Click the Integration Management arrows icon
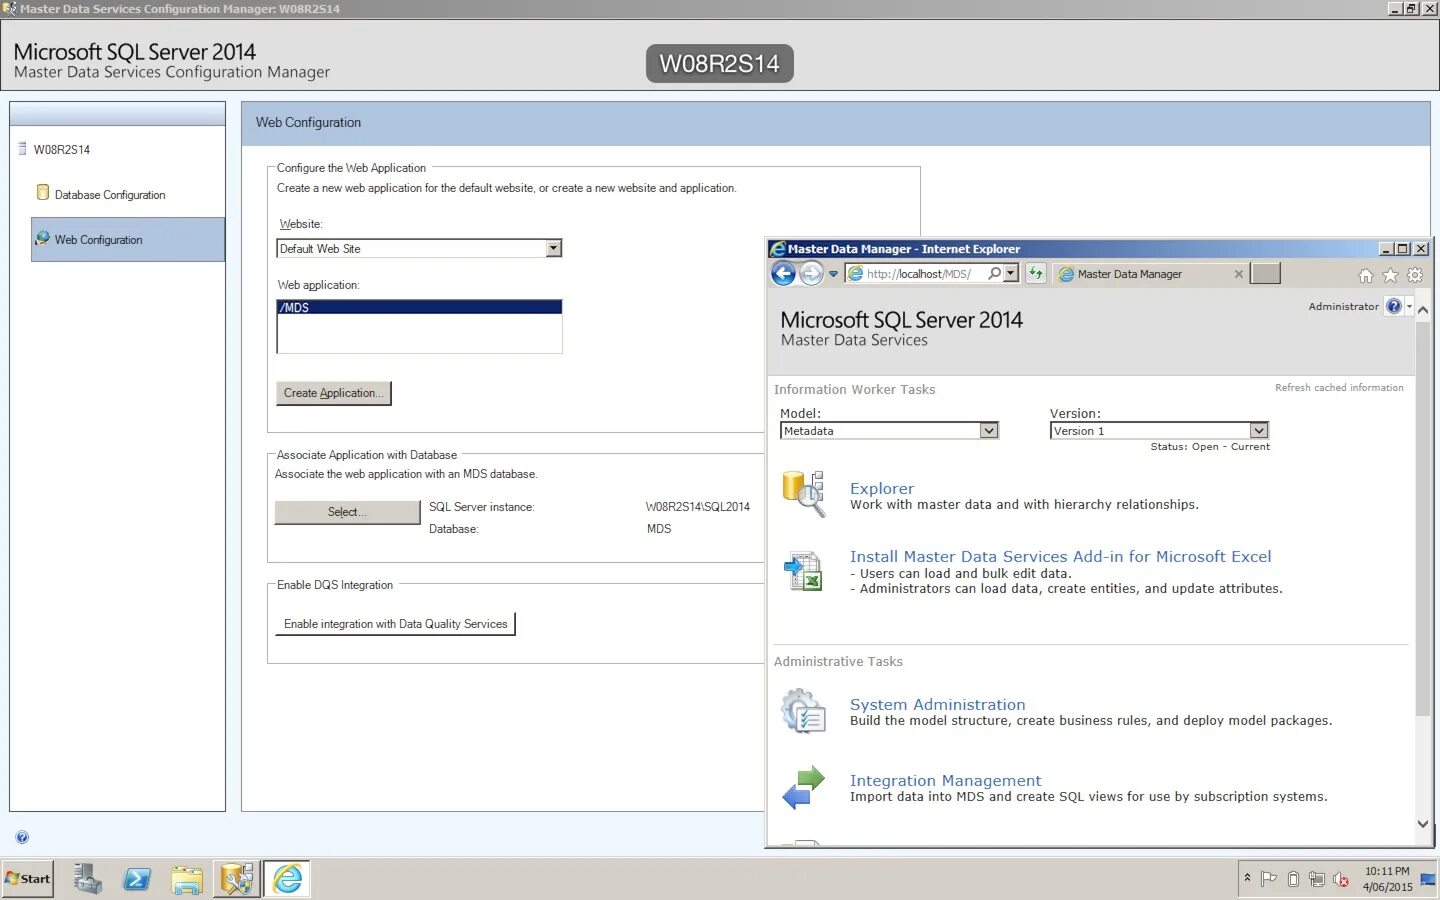Screen dimensions: 1440x900 (803, 787)
